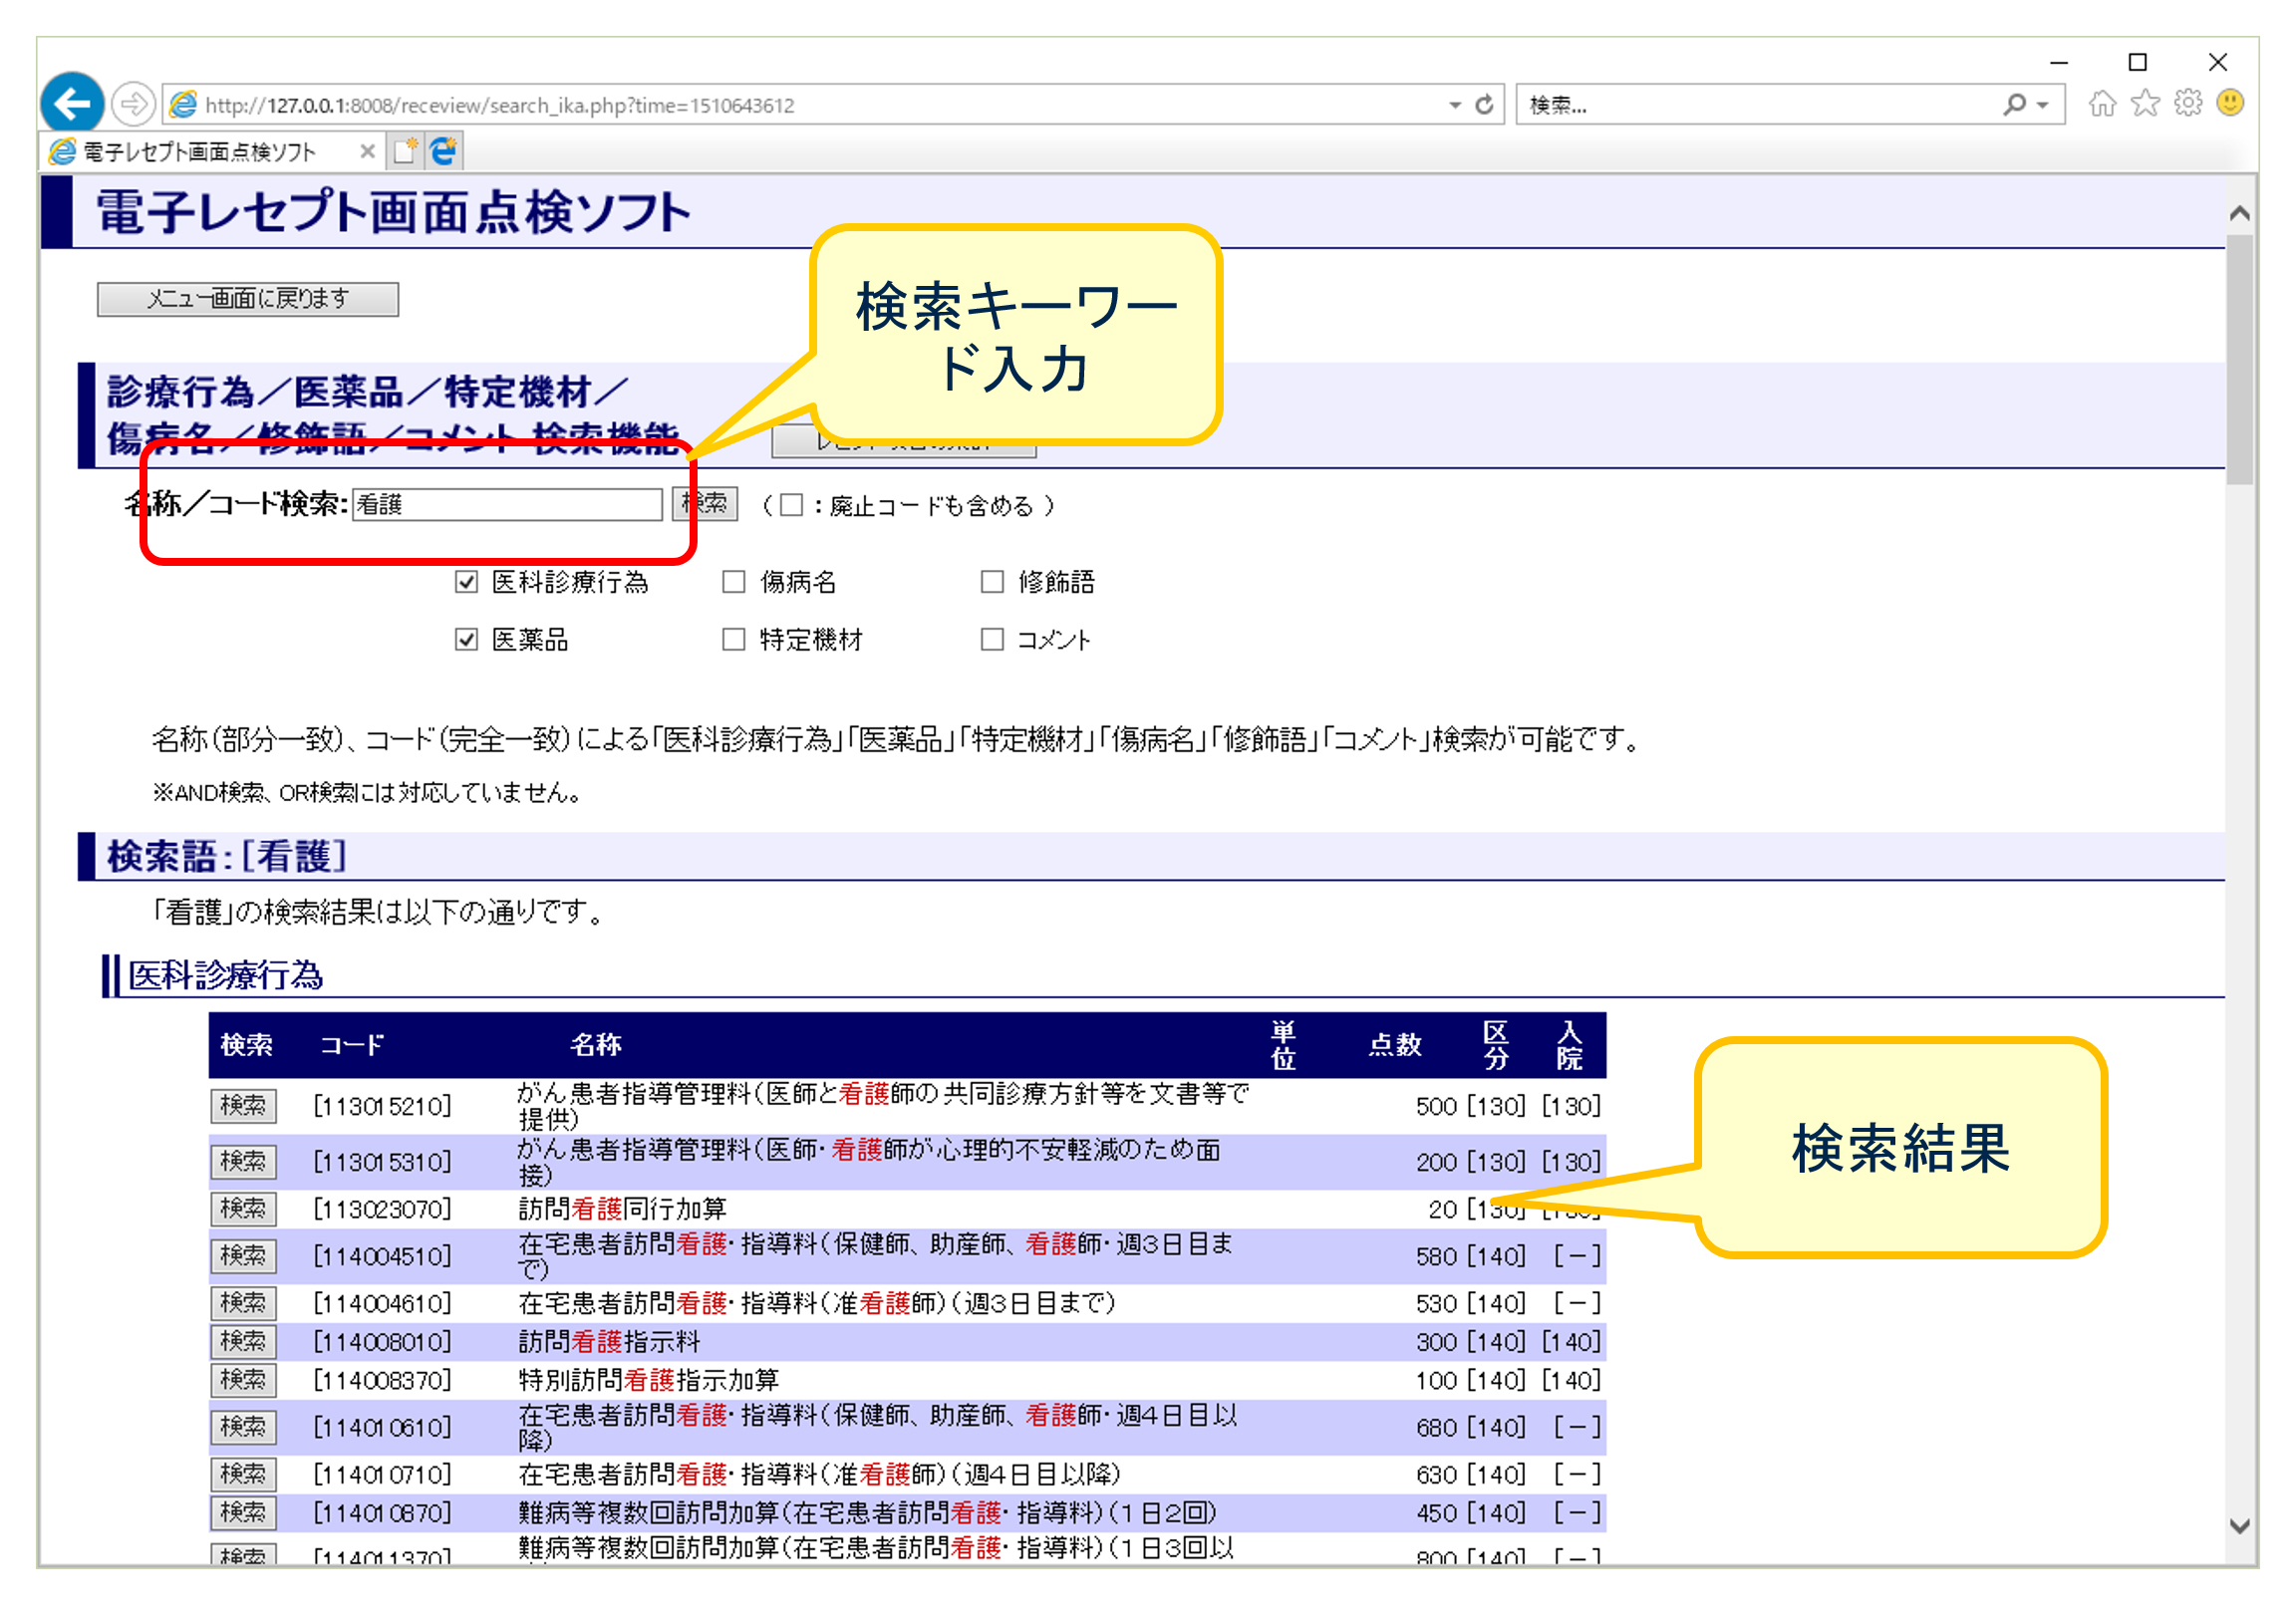This screenshot has width=2296, height=1620.
Task: Click 検索 button for code 114004610
Action: (243, 1303)
